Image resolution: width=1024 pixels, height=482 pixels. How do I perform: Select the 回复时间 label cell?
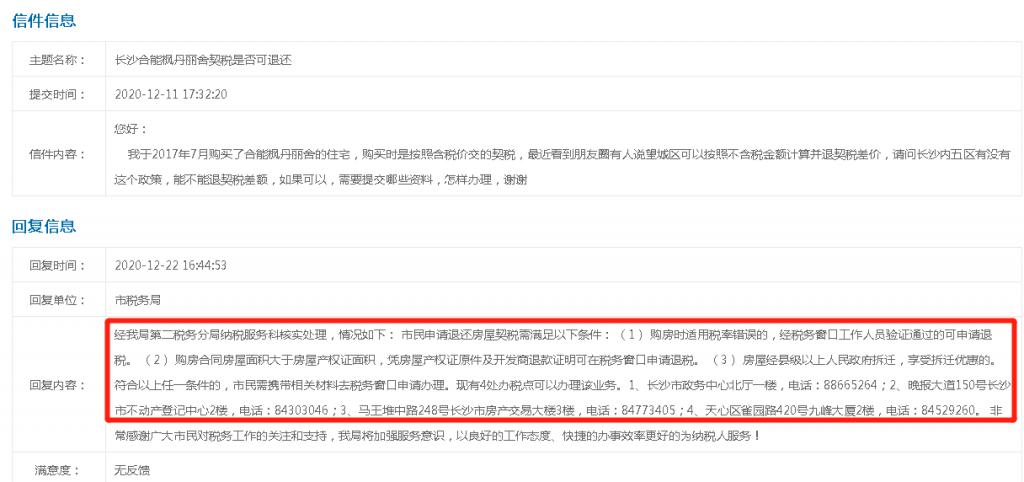[x=58, y=266]
